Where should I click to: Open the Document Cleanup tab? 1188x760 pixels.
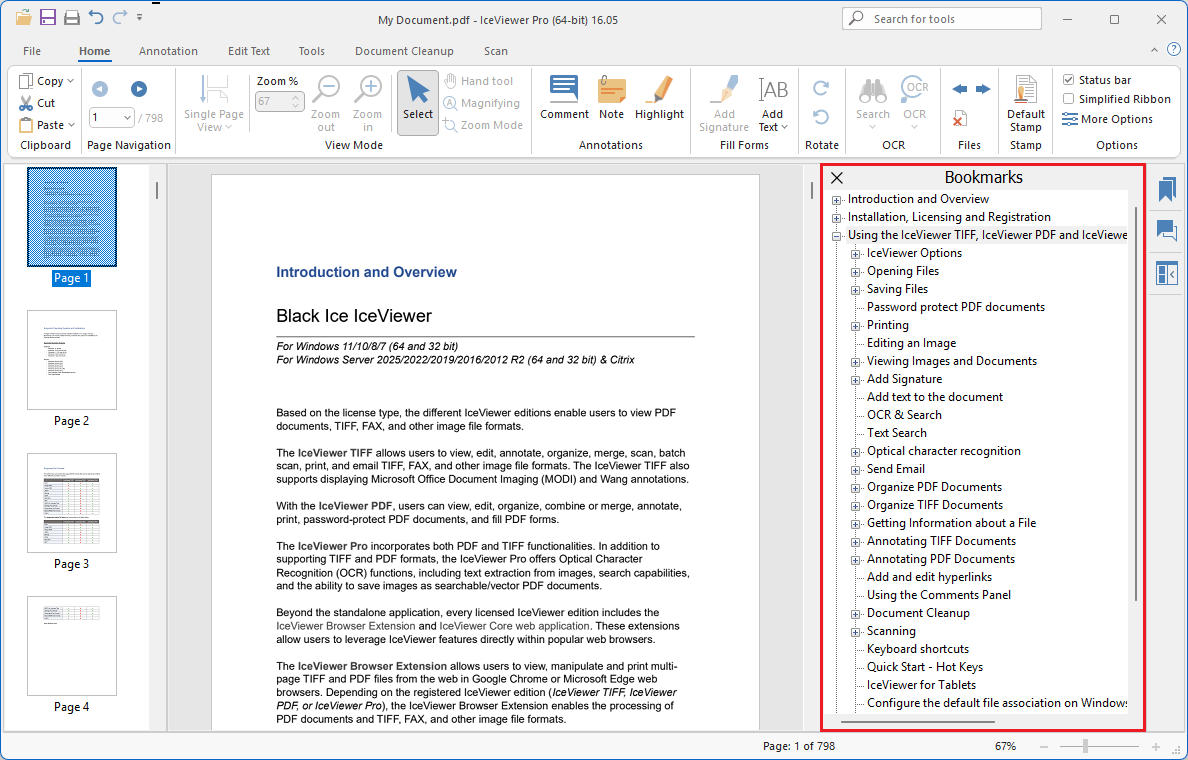[404, 51]
